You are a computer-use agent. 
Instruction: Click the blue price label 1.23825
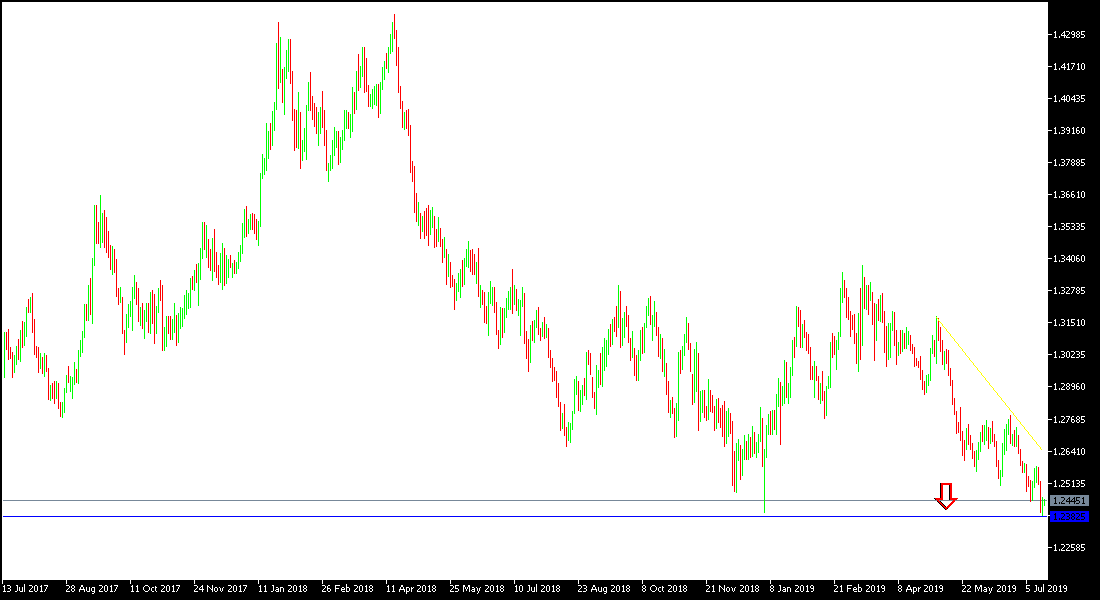(x=1069, y=517)
